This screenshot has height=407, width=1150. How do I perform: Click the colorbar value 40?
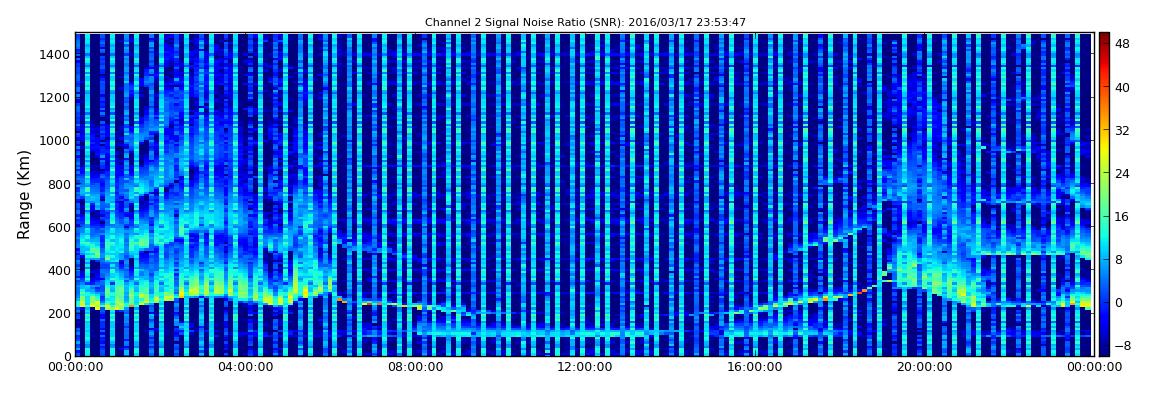point(1122,87)
